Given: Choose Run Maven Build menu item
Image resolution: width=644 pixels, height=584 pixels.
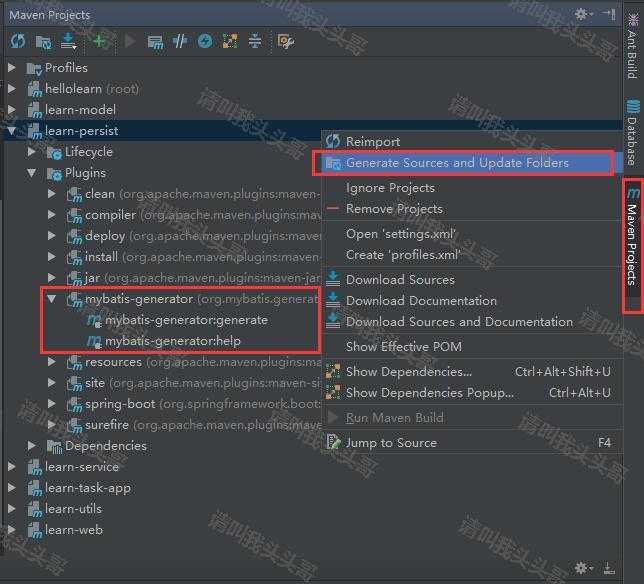Looking at the screenshot, I should pyautogui.click(x=472, y=418).
